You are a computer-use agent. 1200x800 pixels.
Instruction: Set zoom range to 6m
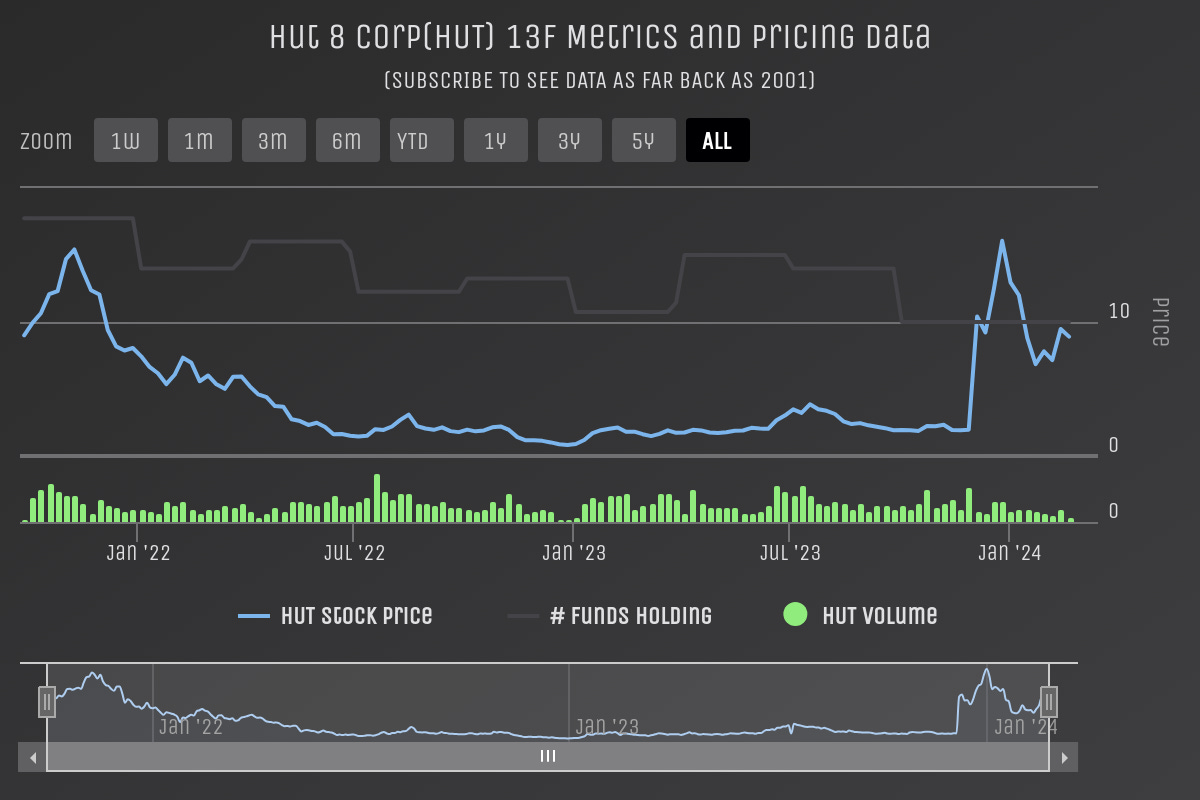[x=348, y=140]
